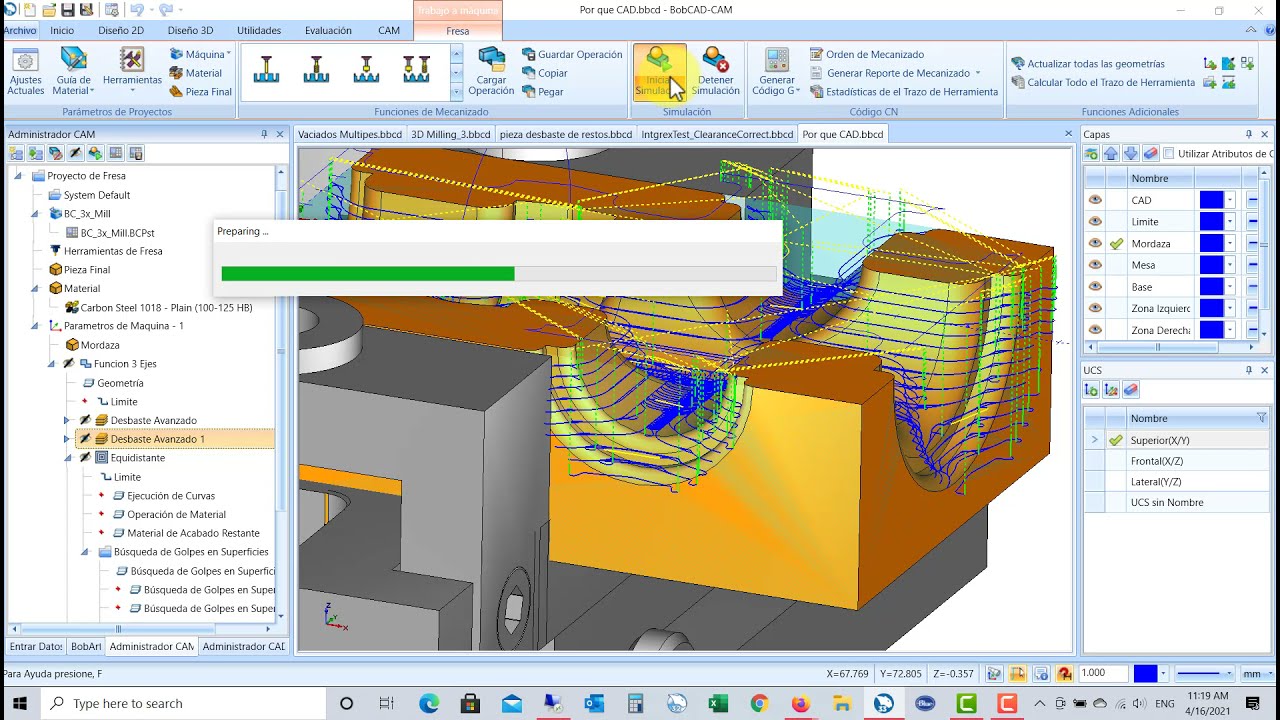Viewport: 1280px width, 720px height.
Task: Click the status bar blue color swatch
Action: tap(1145, 674)
